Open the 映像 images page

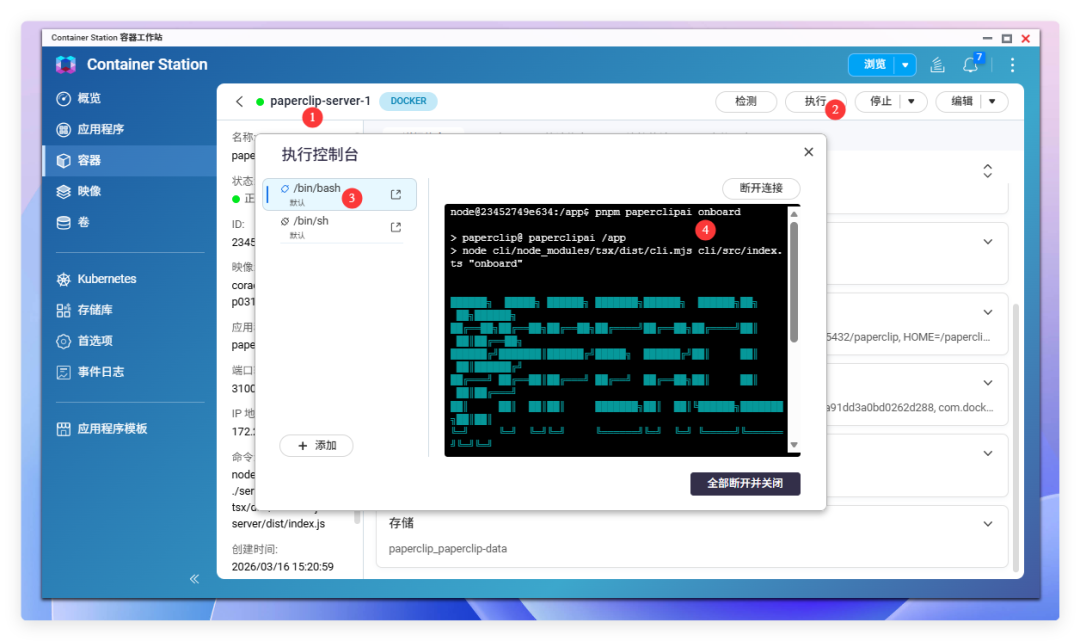tap(129, 191)
